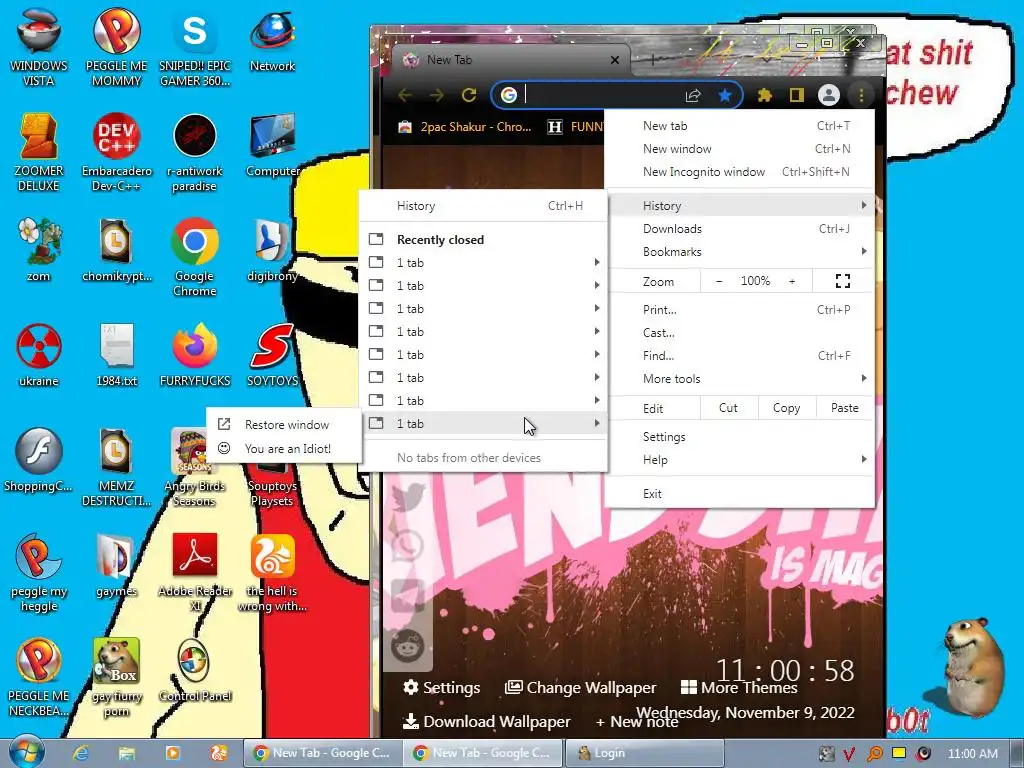Click Download Wallpaper link on page
This screenshot has height=768, width=1024.
tap(487, 722)
